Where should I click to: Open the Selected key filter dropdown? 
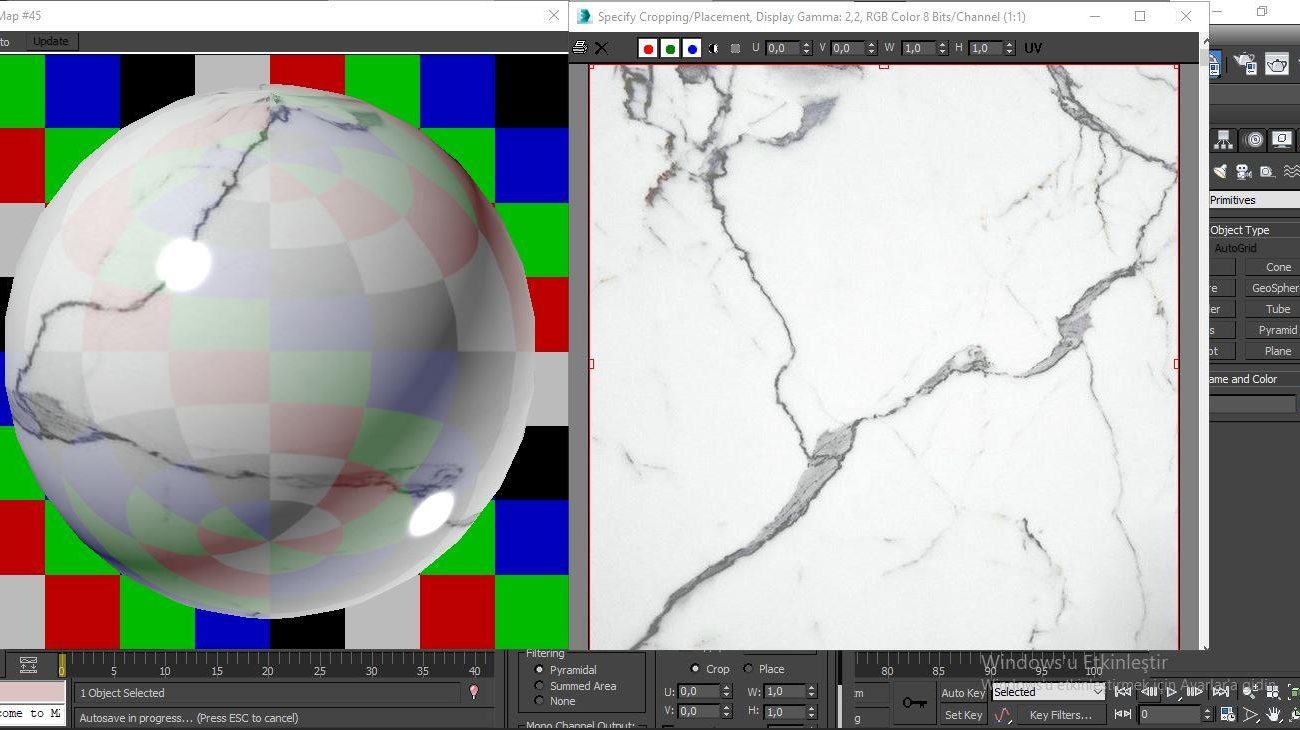point(1048,692)
